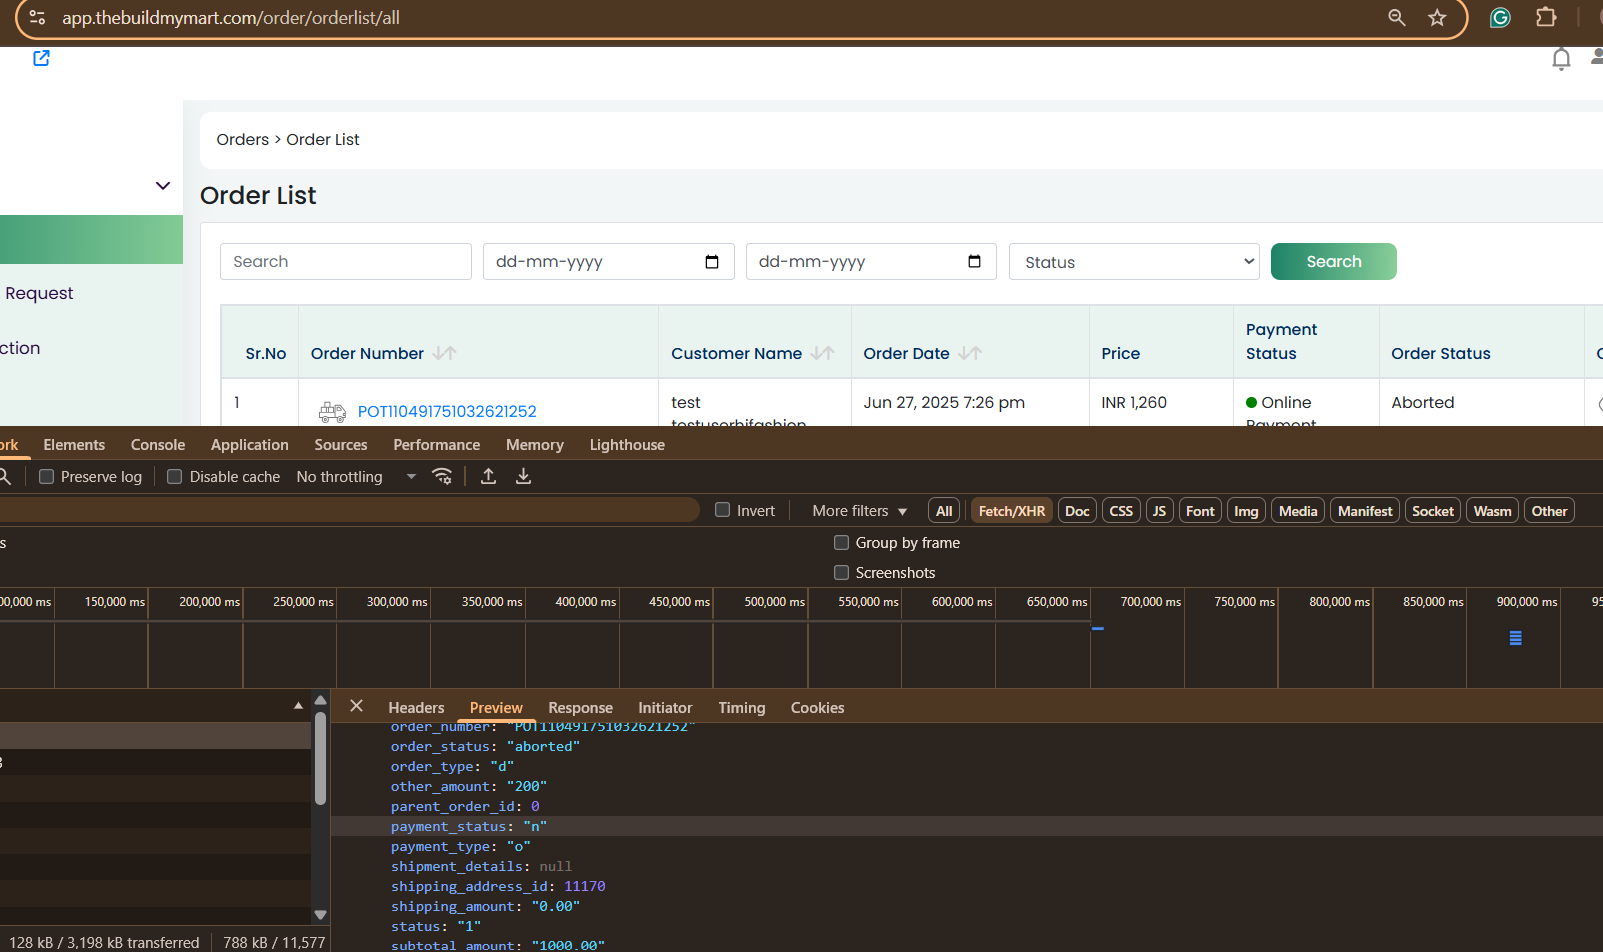Switch to Response tab of request

pyautogui.click(x=580, y=708)
